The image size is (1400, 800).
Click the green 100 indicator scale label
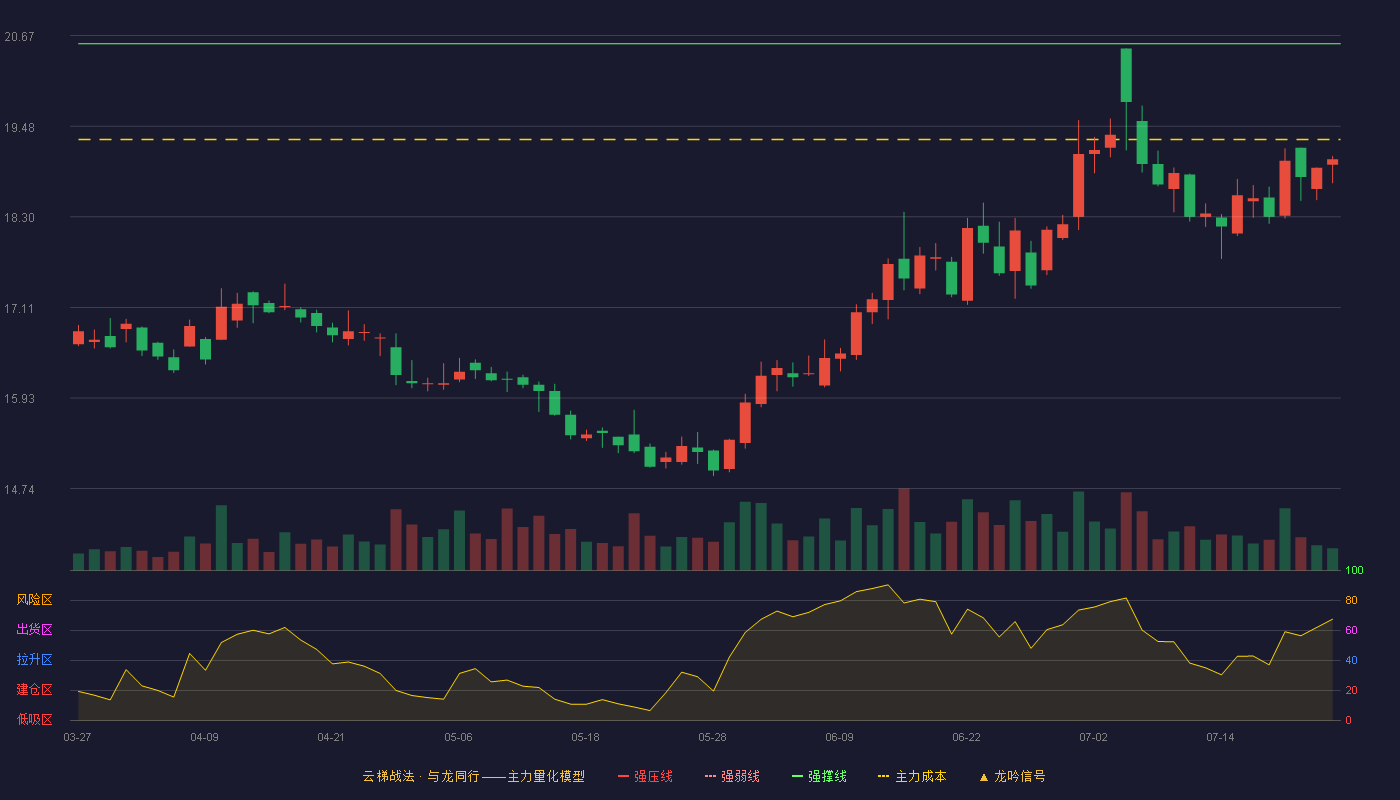[x=1354, y=571]
